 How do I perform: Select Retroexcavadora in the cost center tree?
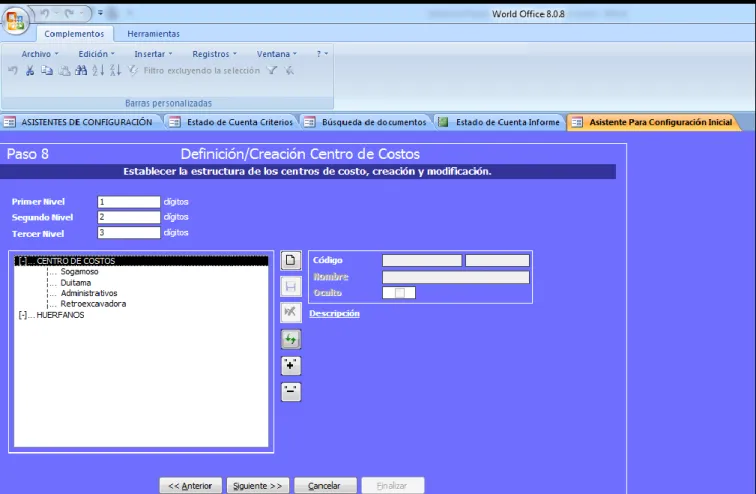pyautogui.click(x=93, y=304)
